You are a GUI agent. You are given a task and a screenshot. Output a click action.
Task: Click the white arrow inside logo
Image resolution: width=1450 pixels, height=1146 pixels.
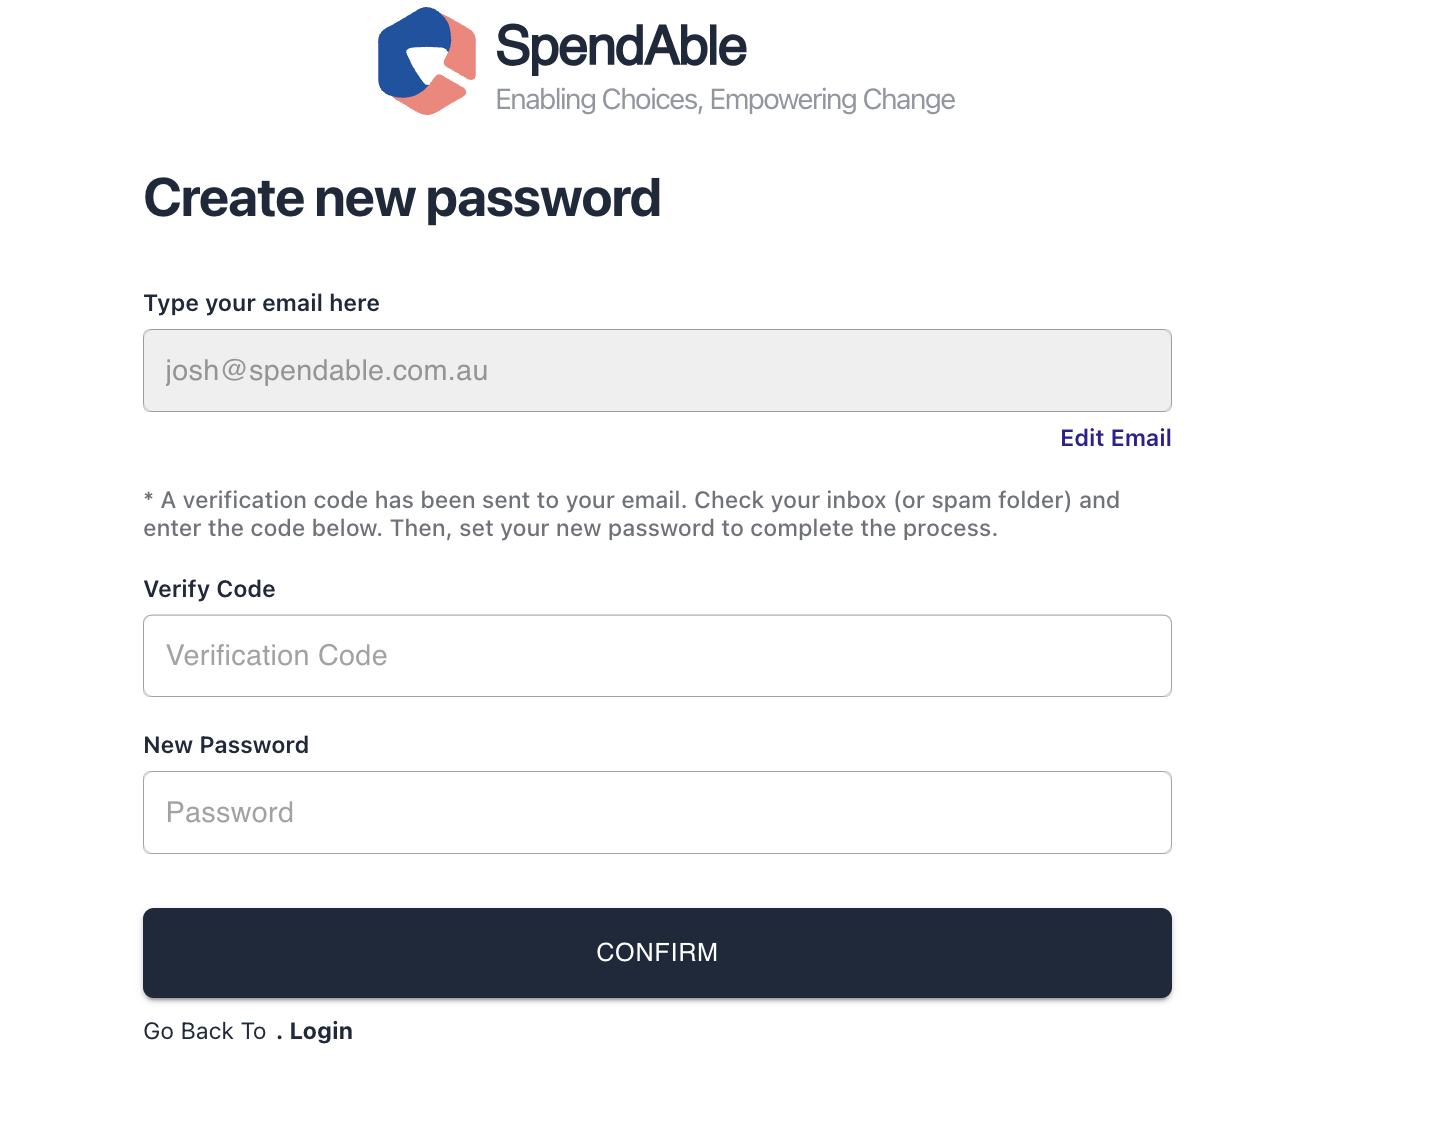[427, 63]
